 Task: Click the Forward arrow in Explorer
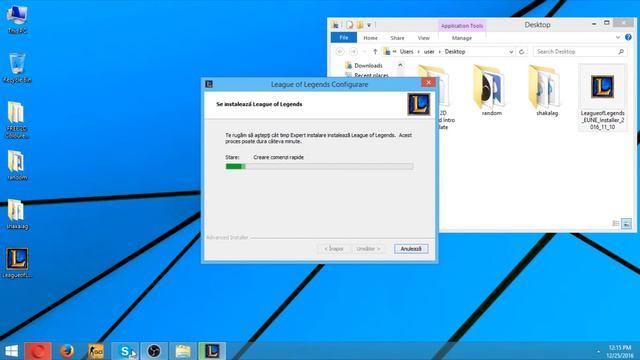353,52
